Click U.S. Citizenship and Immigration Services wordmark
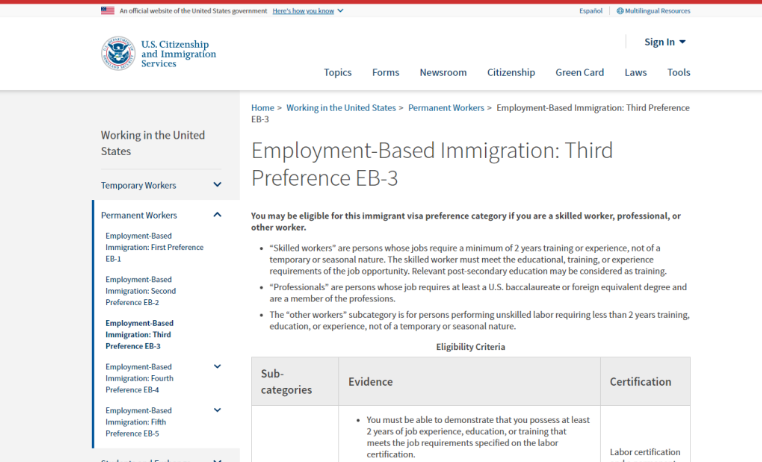Image resolution: width=762 pixels, height=462 pixels. pyautogui.click(x=178, y=54)
